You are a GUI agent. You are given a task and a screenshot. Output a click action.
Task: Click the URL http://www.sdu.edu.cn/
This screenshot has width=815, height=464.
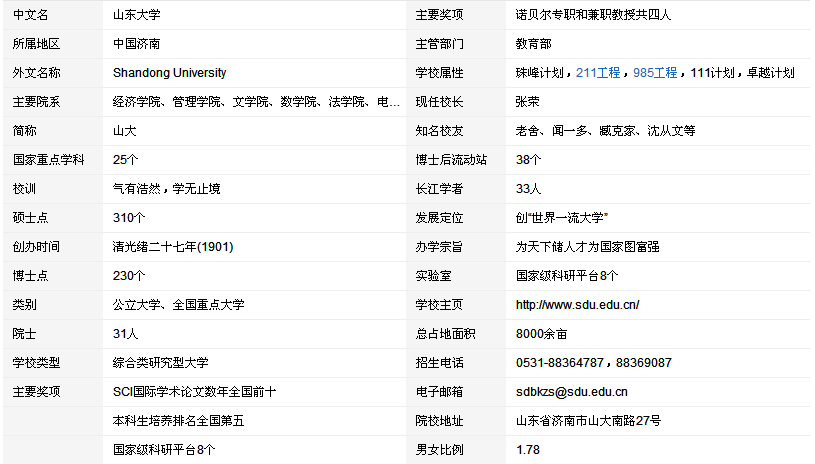pyautogui.click(x=577, y=305)
